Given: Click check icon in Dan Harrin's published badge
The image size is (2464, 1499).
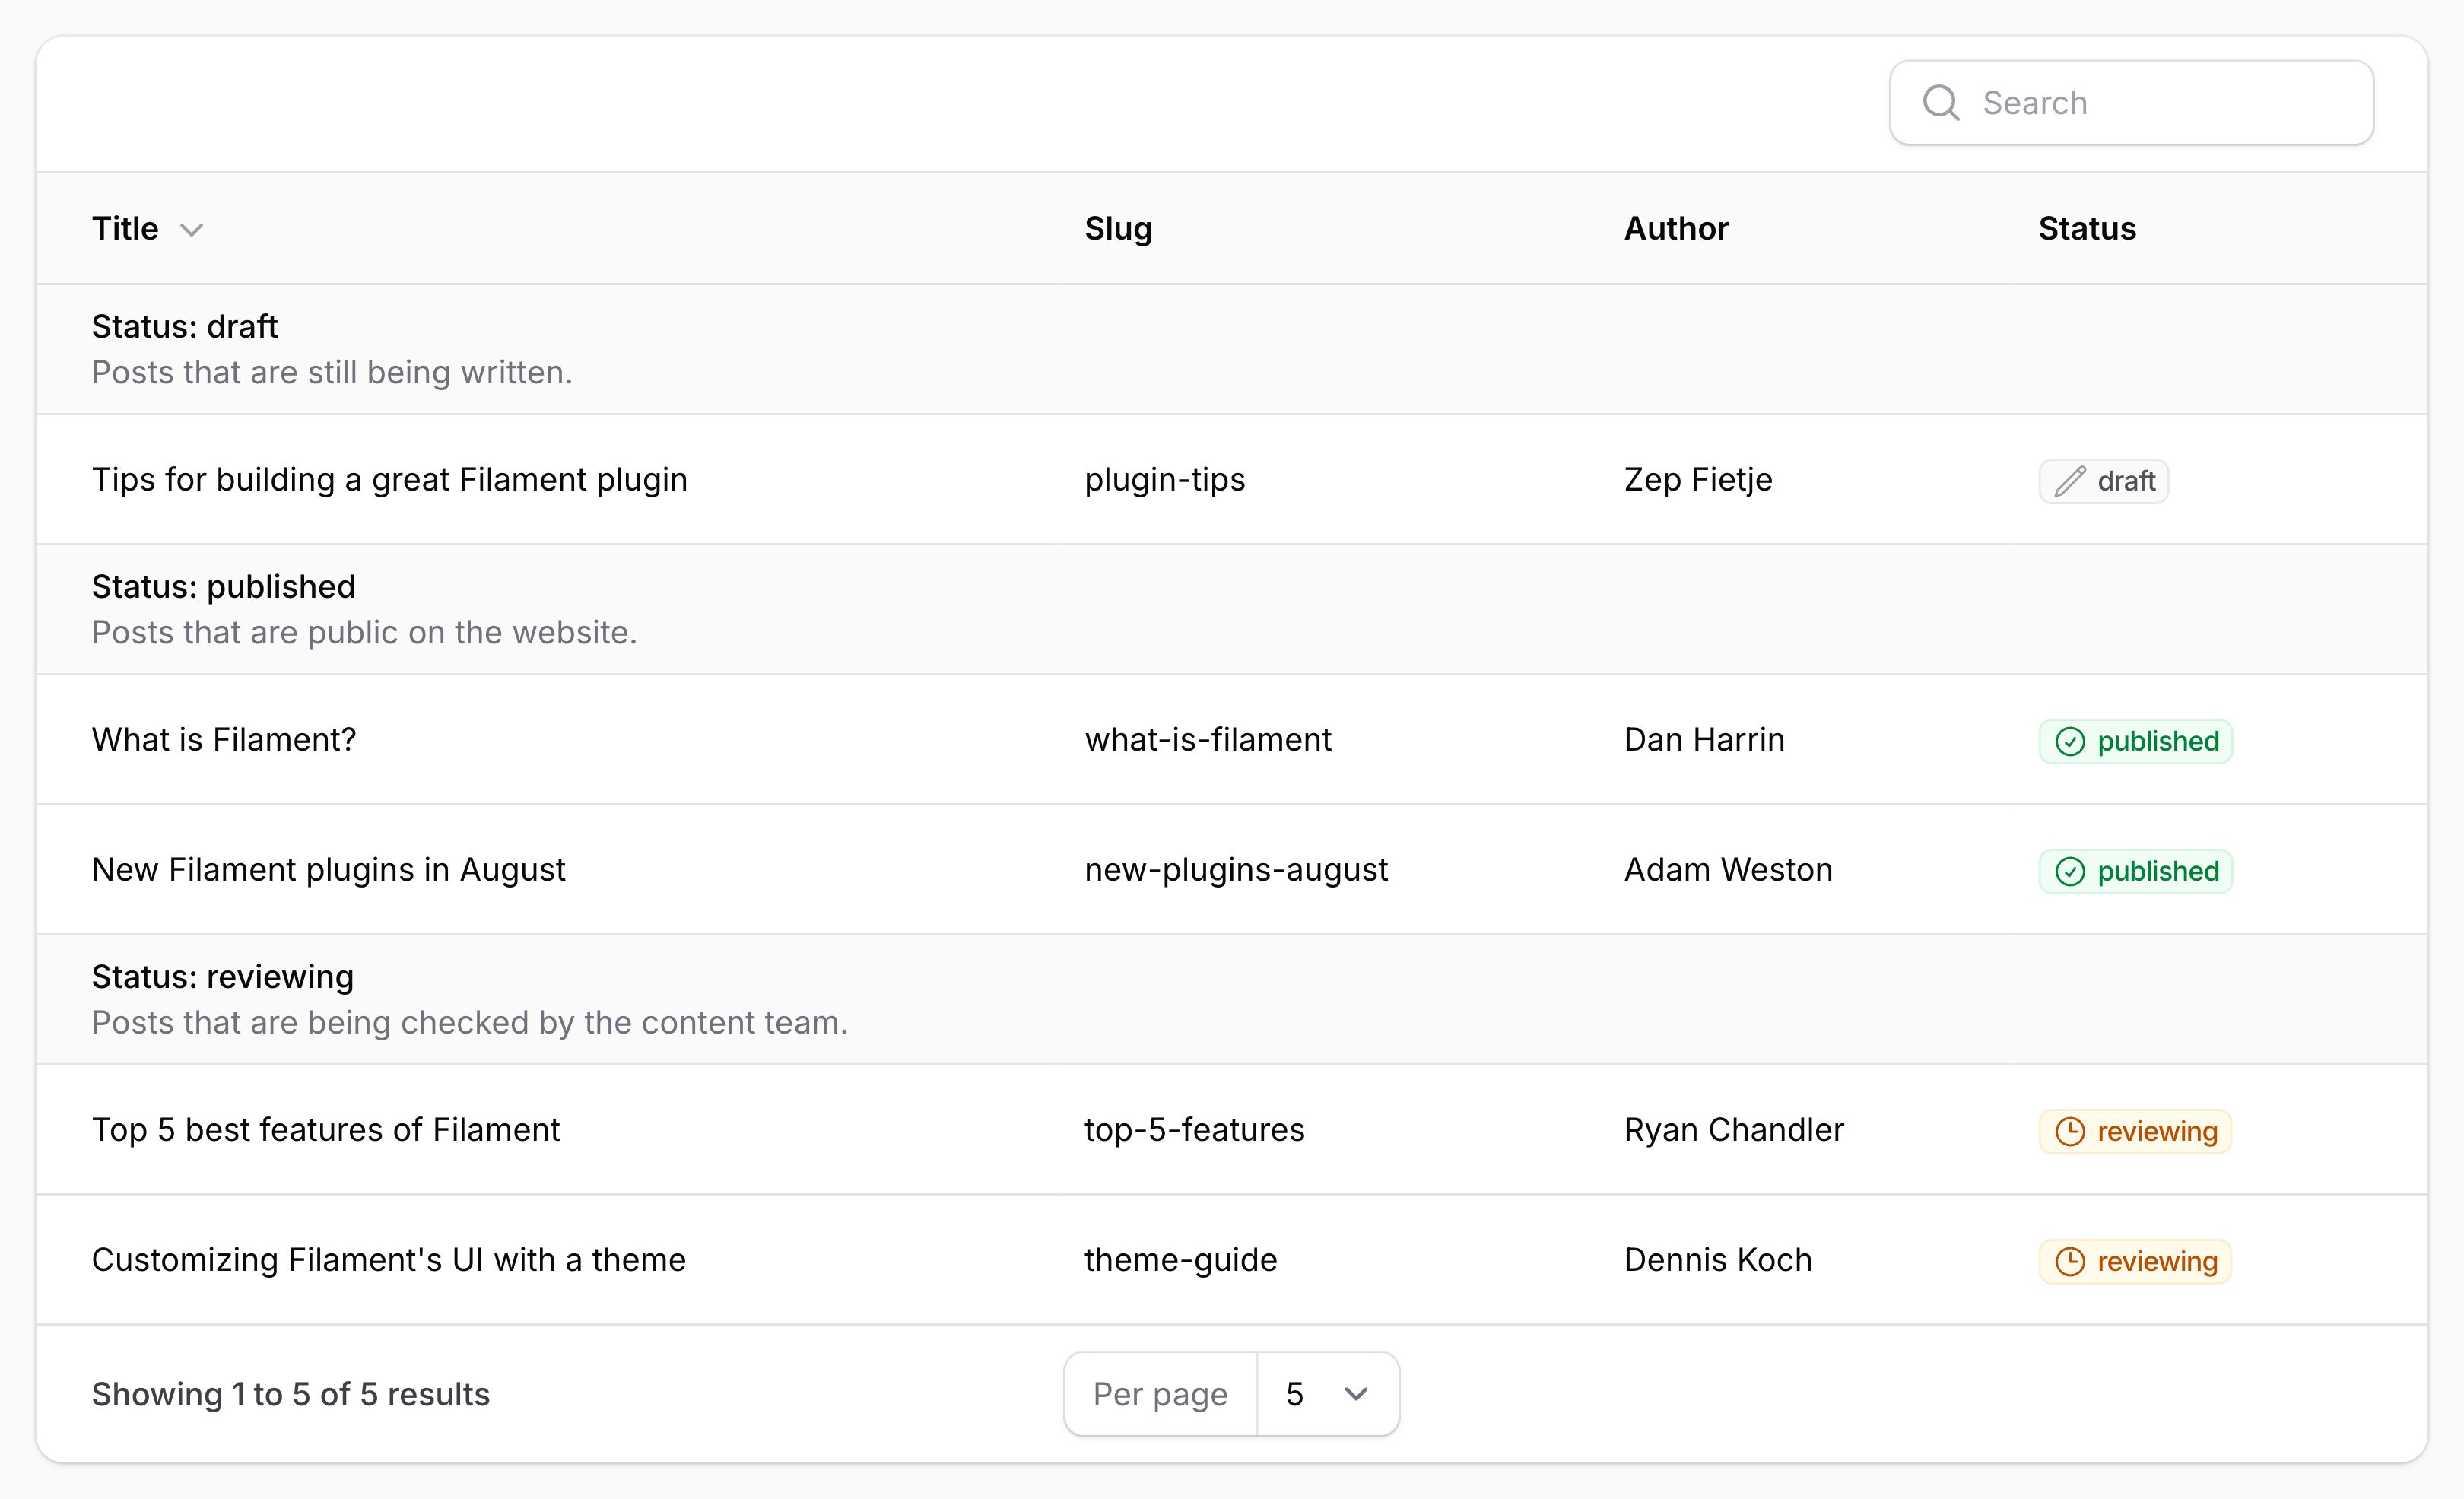Looking at the screenshot, I should [2070, 742].
